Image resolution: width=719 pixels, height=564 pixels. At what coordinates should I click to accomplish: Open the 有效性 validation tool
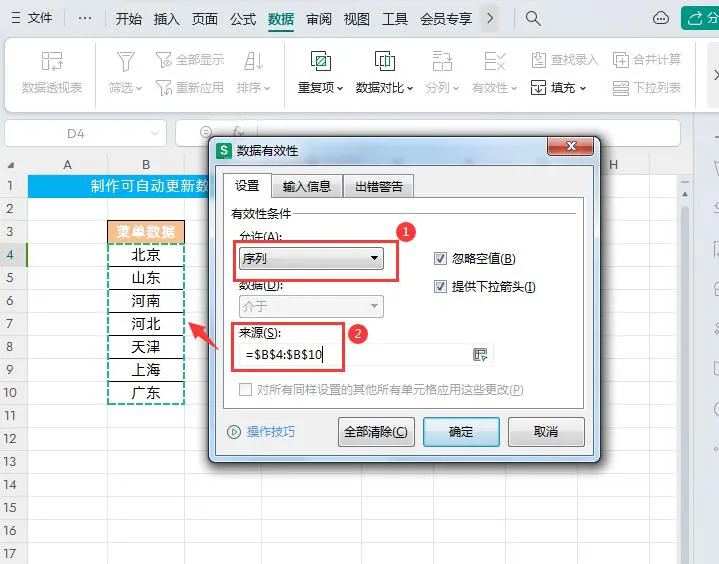tap(495, 73)
